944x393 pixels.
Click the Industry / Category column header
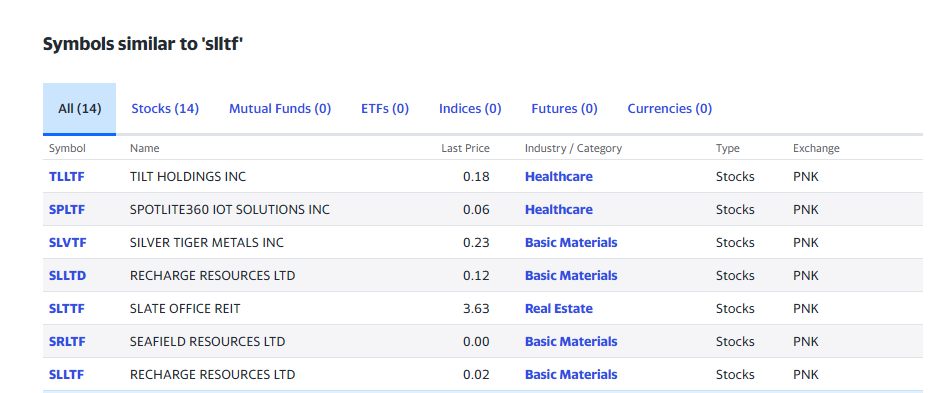573,148
